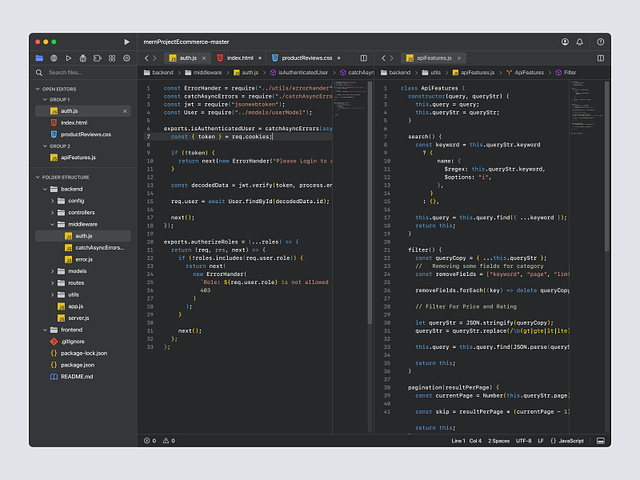Viewport: 640px width, 480px height.
Task: Click the Run play button in title bar
Action: tap(126, 42)
